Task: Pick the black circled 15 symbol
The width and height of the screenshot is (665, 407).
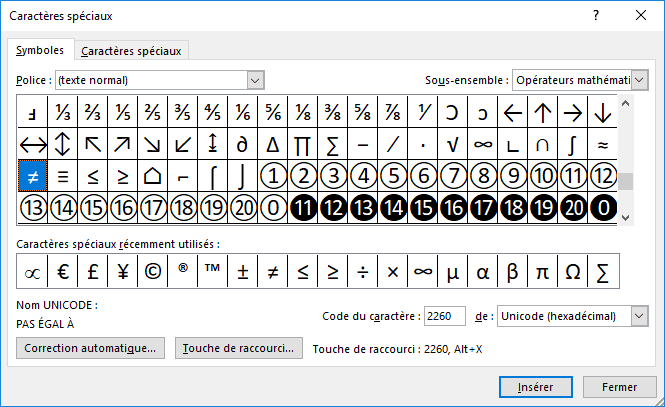Action: (x=423, y=208)
